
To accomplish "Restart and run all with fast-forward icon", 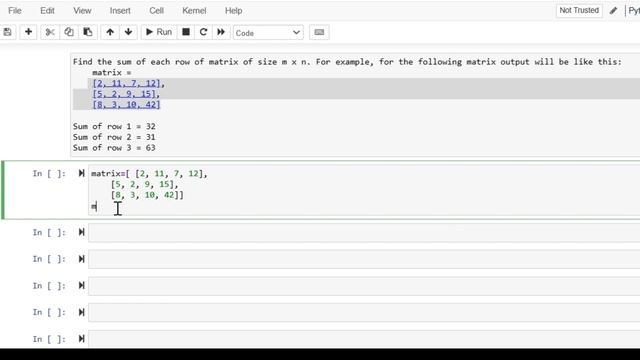I will 221,32.
